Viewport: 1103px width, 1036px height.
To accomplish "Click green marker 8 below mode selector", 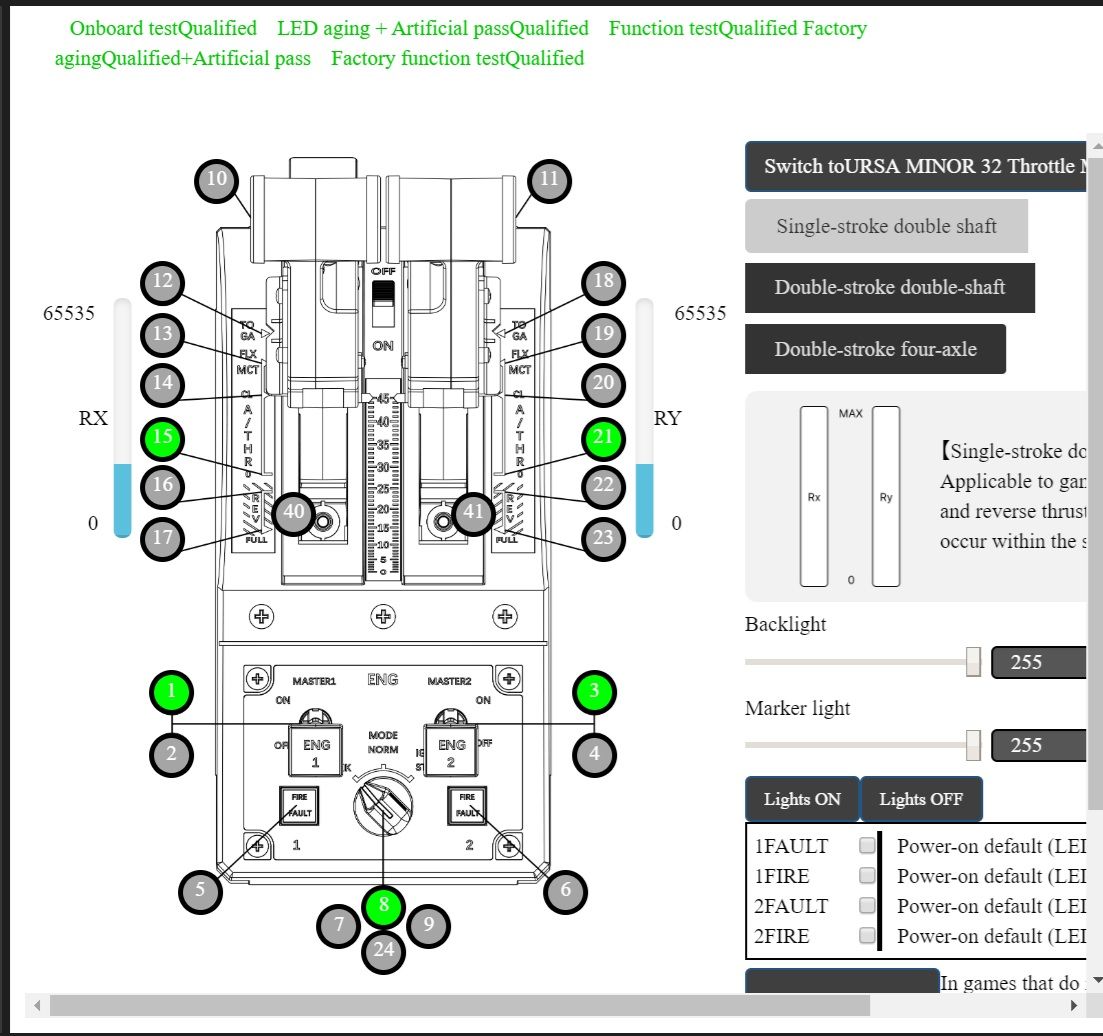I will tap(384, 908).
